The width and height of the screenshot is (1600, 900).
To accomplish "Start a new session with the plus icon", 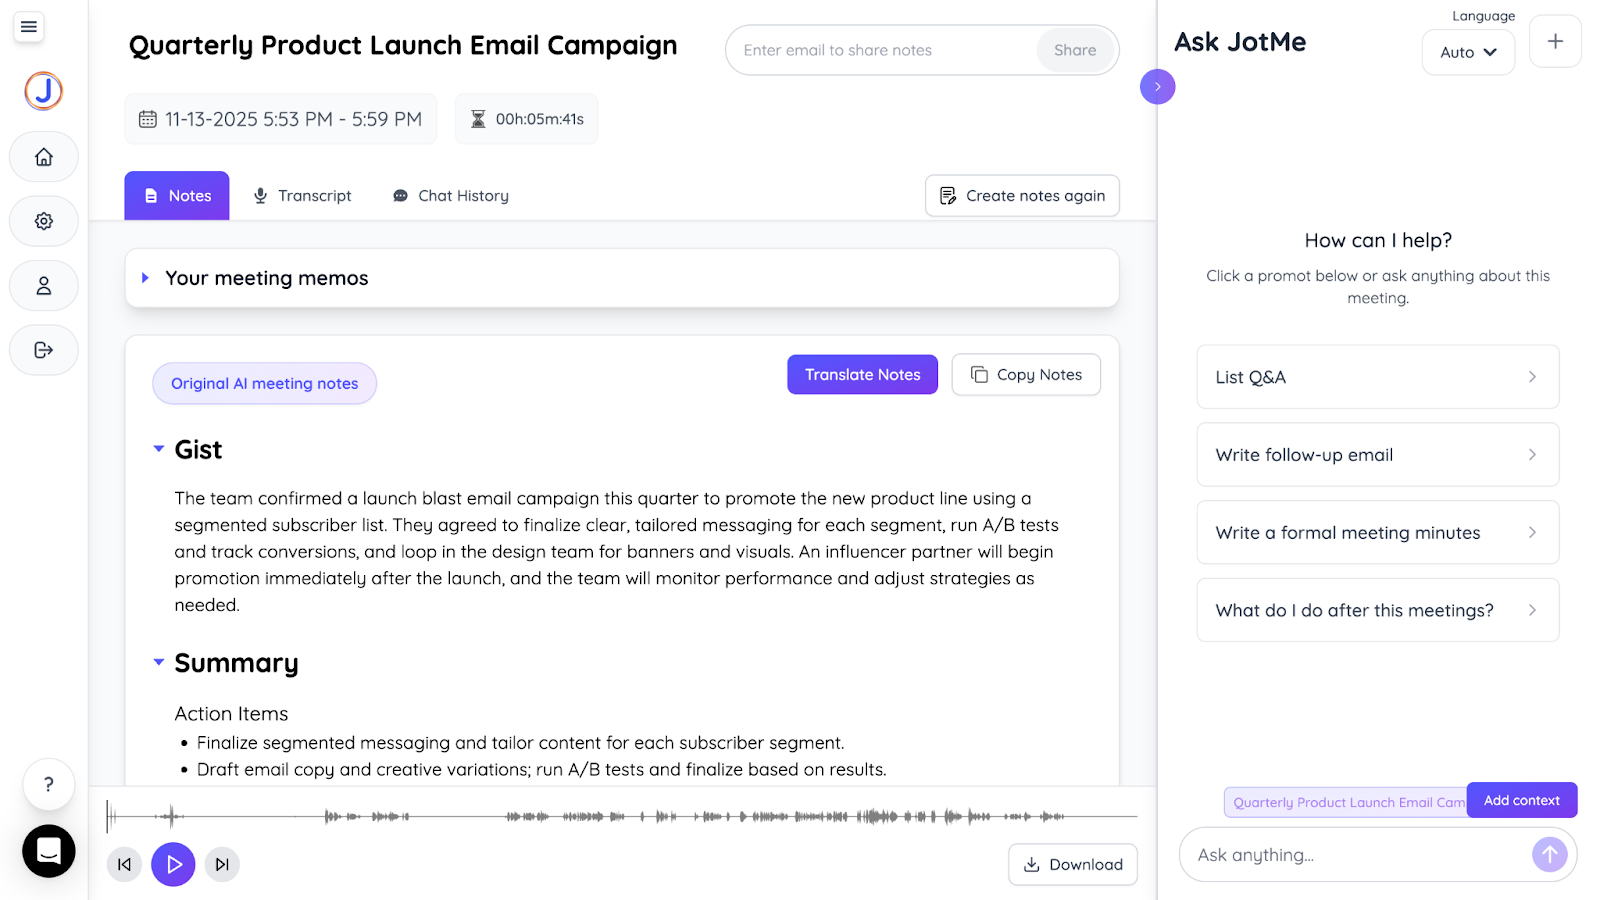I will point(1554,41).
